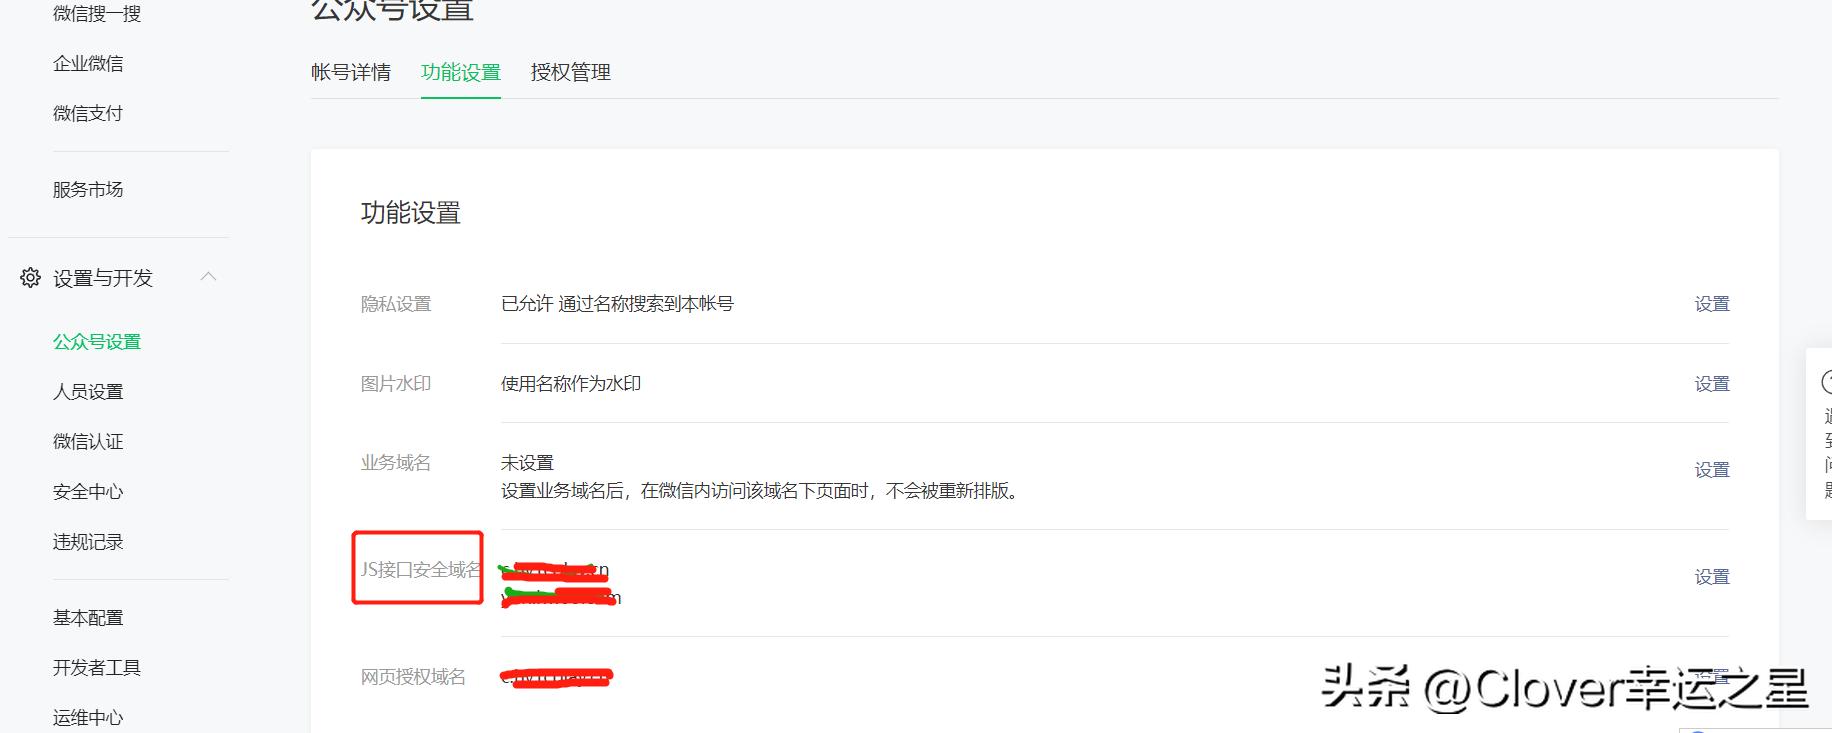Viewport: 1832px width, 733px height.
Task: Open the 授权管理 tab
Action: click(571, 72)
